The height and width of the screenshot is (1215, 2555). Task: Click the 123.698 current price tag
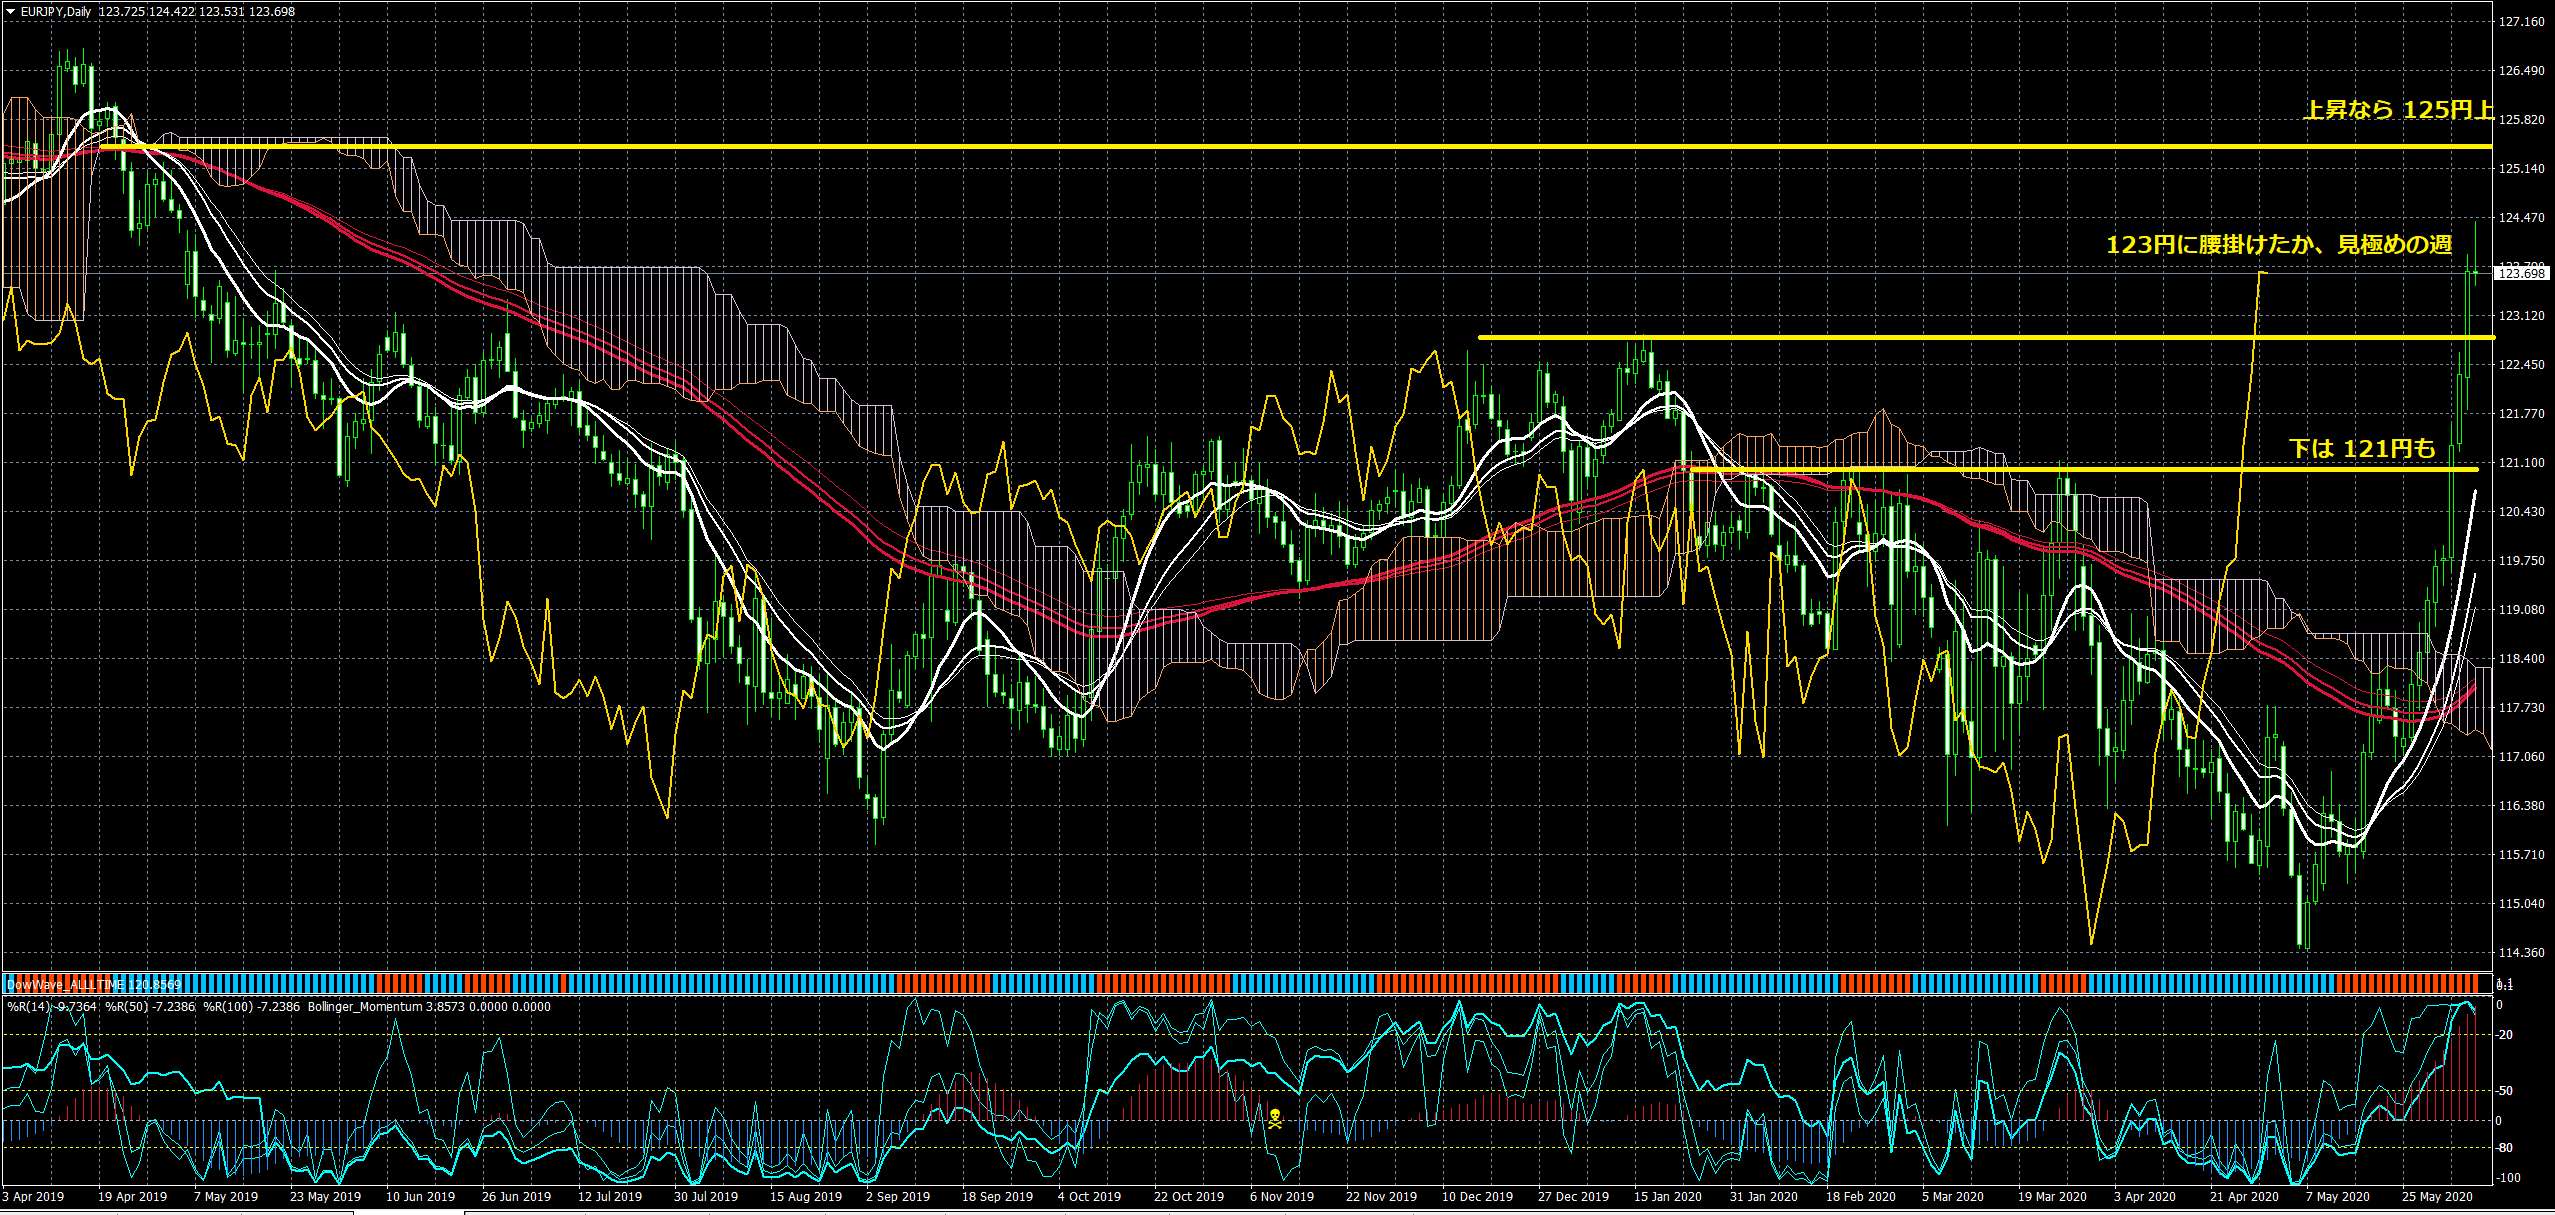click(2521, 273)
